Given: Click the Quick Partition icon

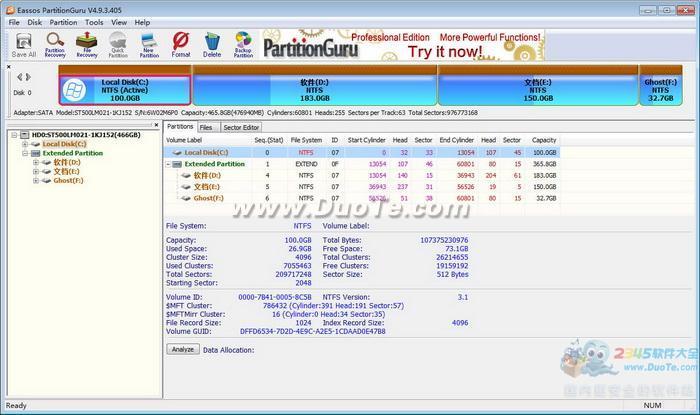Looking at the screenshot, I should (118, 45).
